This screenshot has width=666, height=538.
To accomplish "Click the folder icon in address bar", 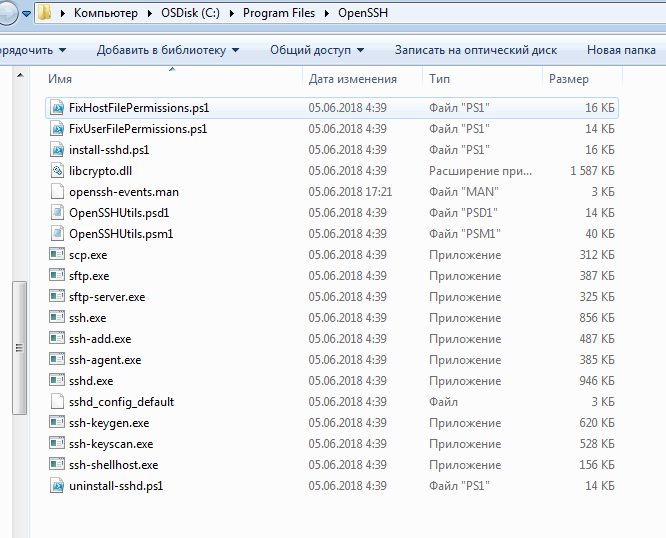I will pyautogui.click(x=46, y=14).
